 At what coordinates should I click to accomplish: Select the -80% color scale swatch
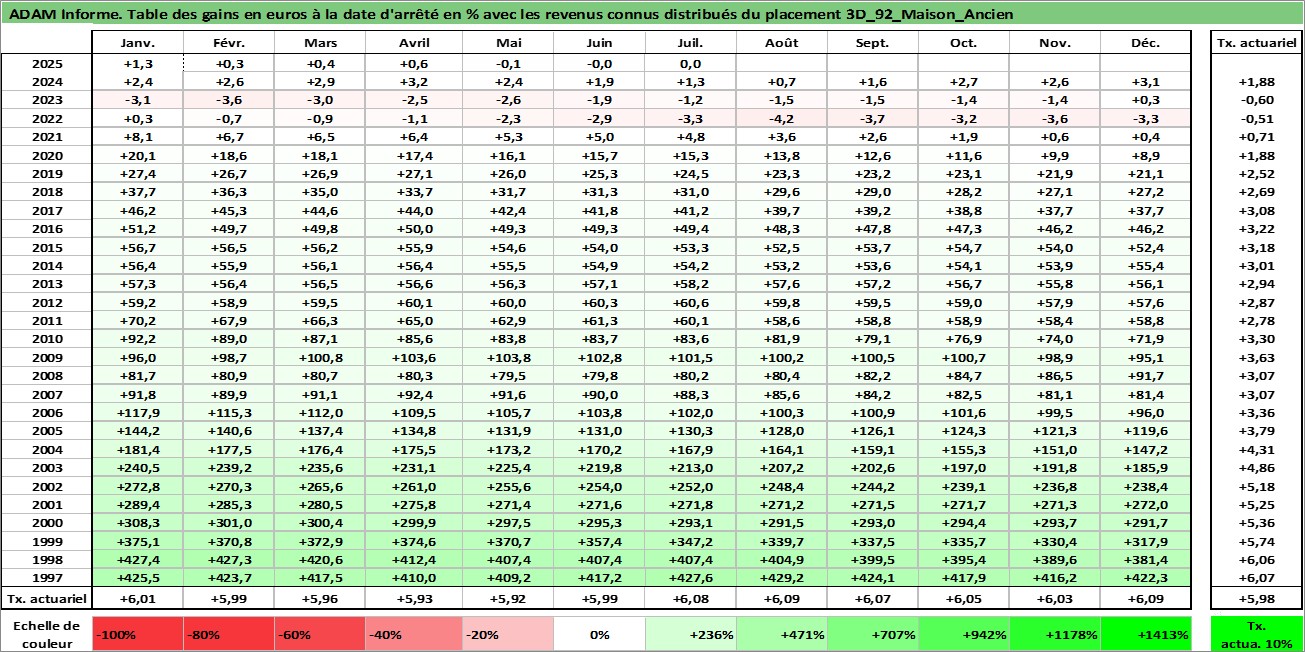point(229,634)
